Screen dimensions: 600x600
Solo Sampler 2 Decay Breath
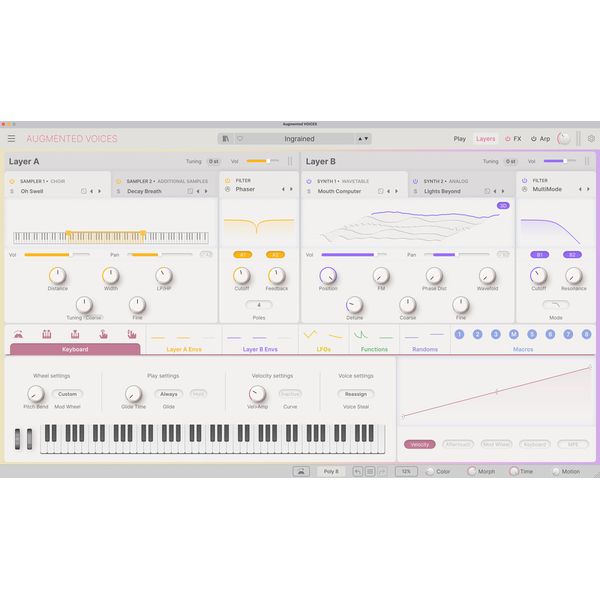pyautogui.click(x=118, y=191)
